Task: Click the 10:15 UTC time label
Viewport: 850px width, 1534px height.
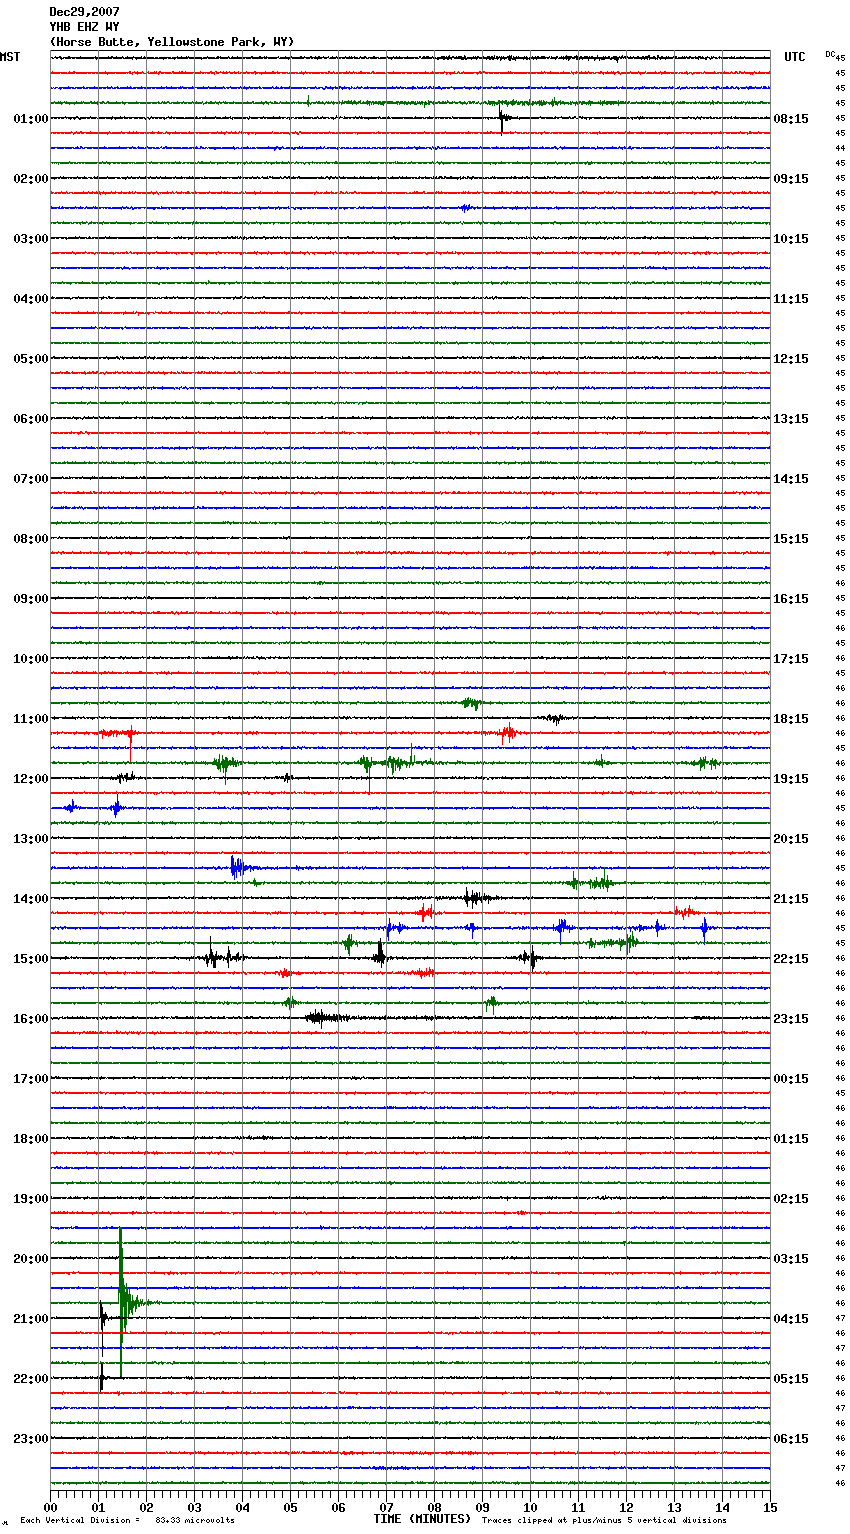Action: (x=791, y=239)
